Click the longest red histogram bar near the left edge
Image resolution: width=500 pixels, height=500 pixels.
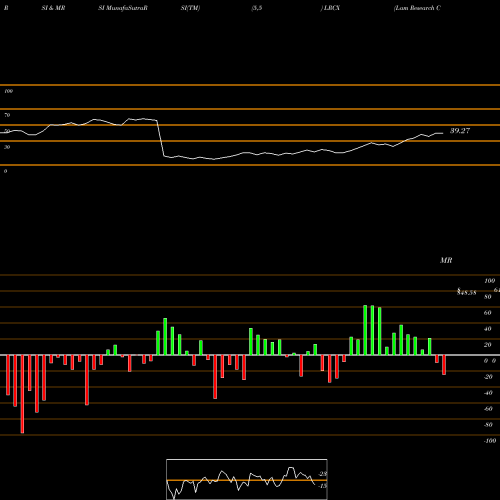[x=22, y=394]
